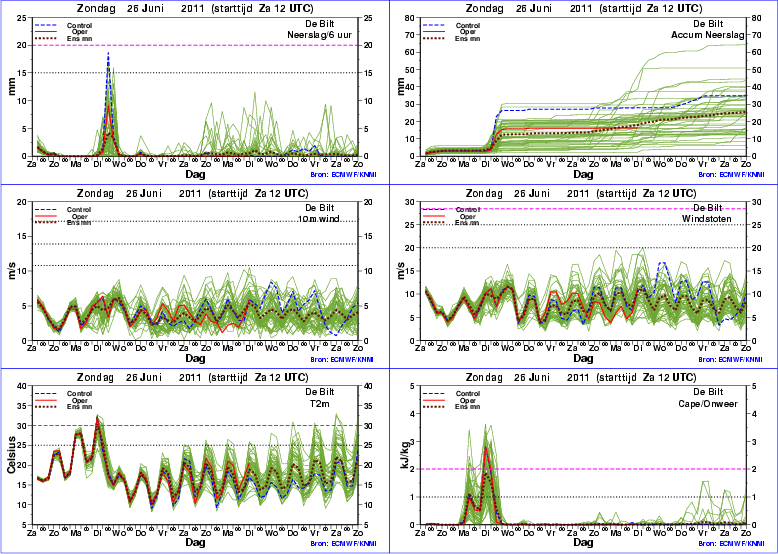The width and height of the screenshot is (778, 554).
Task: Click 'Control' legend entry in Windstoten chart
Action: pos(468,210)
